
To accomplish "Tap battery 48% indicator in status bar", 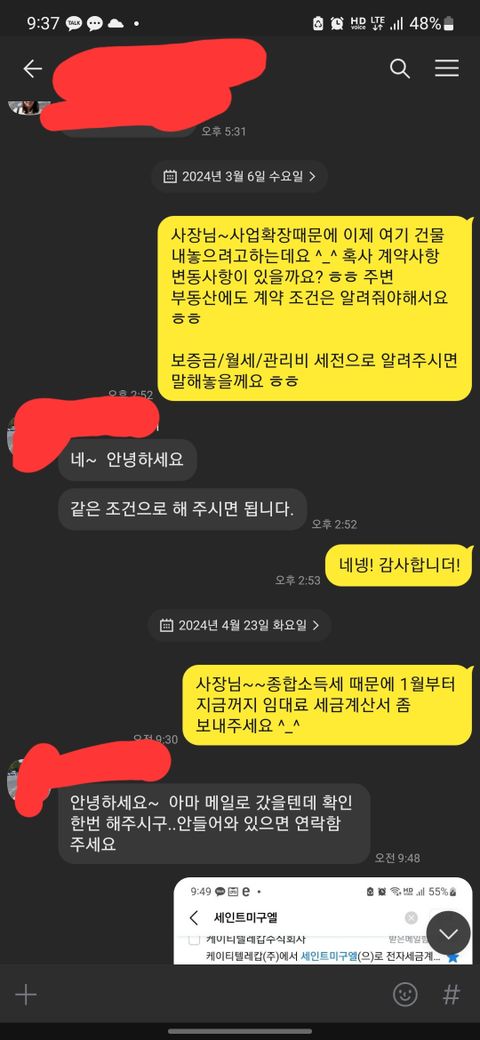I will point(432,24).
